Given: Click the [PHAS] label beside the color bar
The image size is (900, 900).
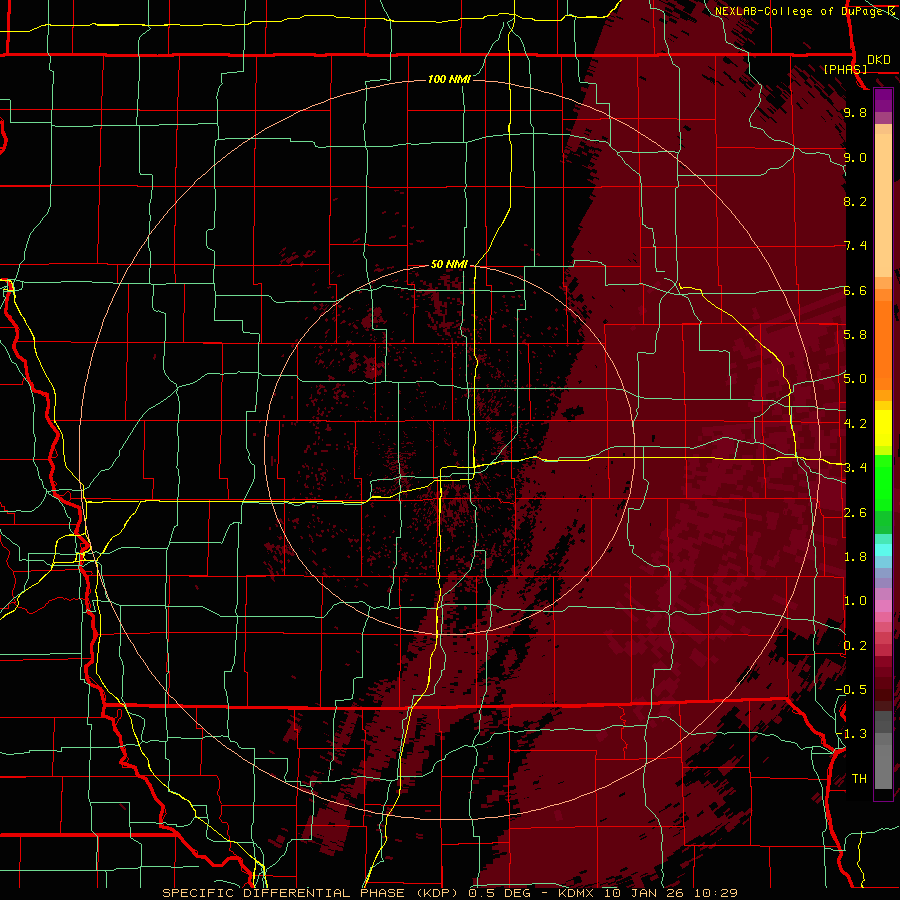Looking at the screenshot, I should (x=845, y=69).
